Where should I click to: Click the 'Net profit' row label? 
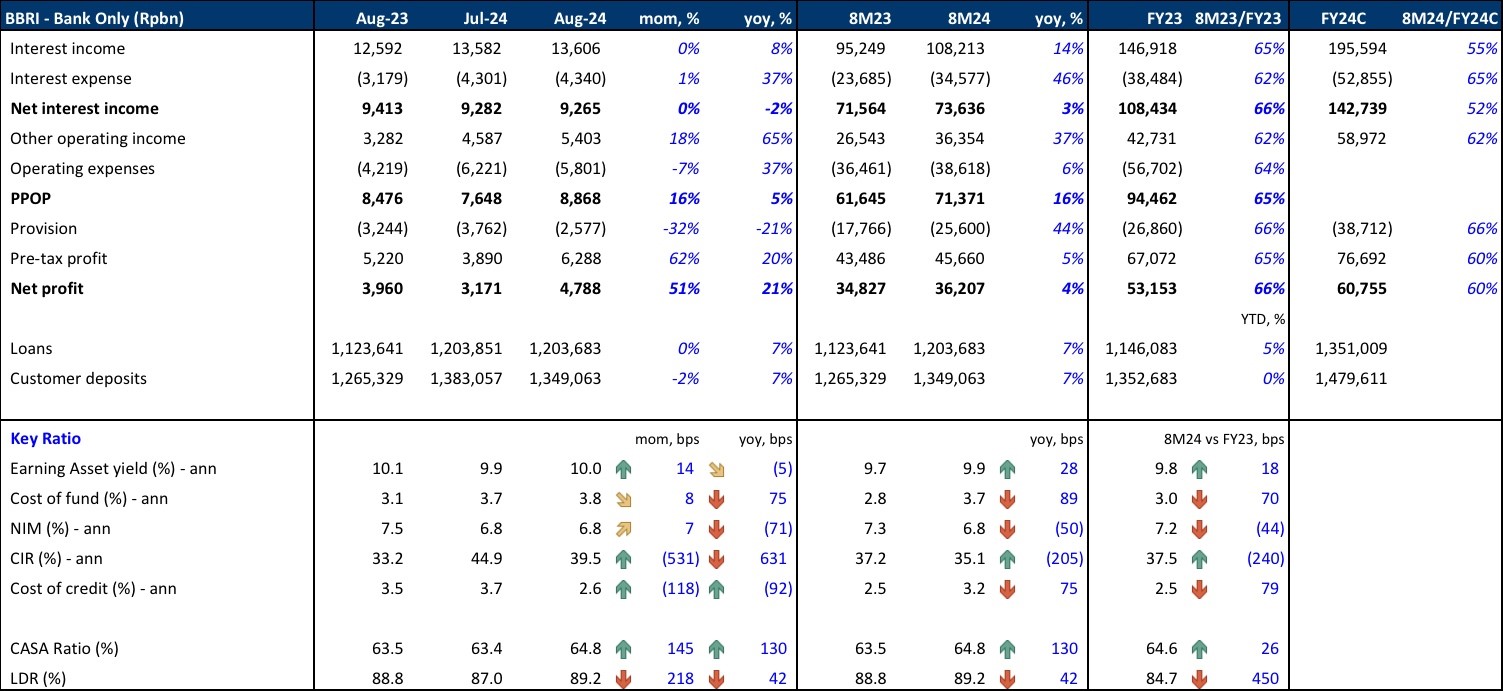coord(47,288)
